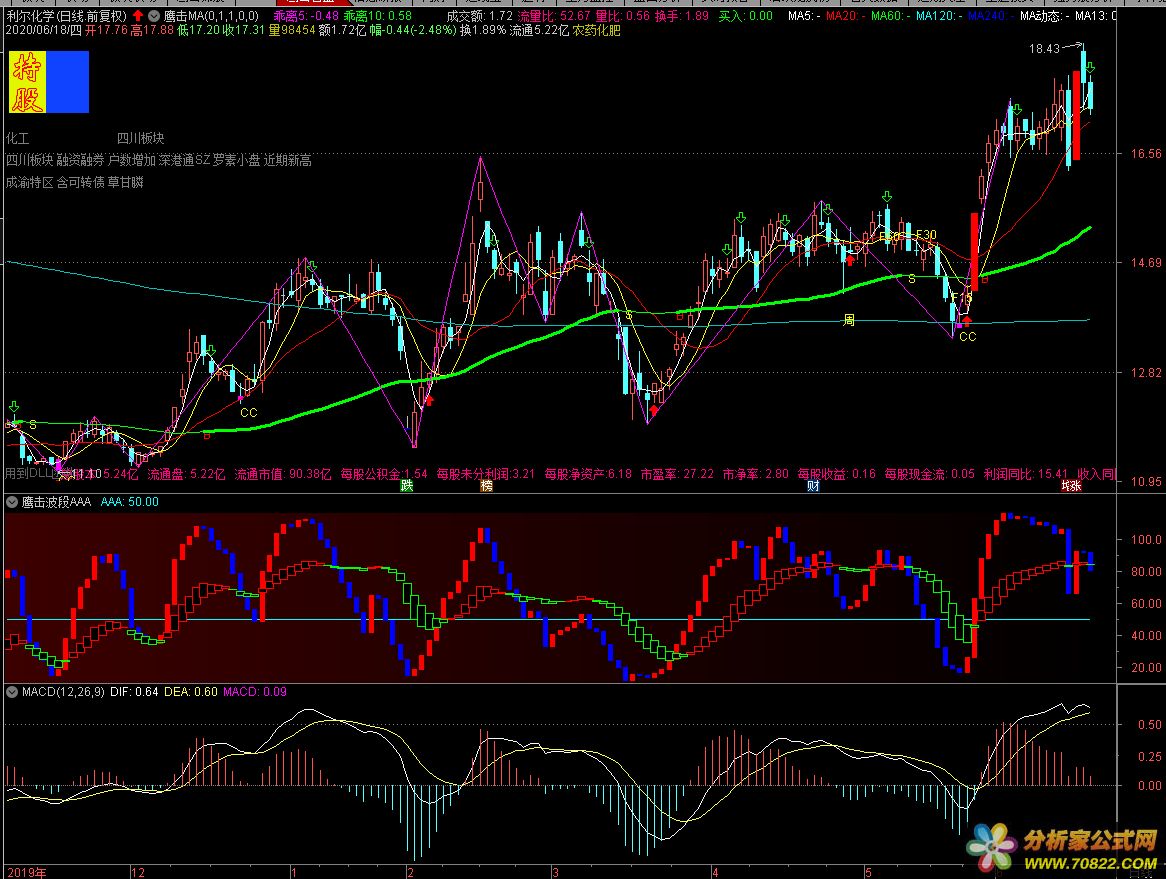Click the AAA: 50.00 indicator value
The width and height of the screenshot is (1166, 879).
click(x=129, y=502)
